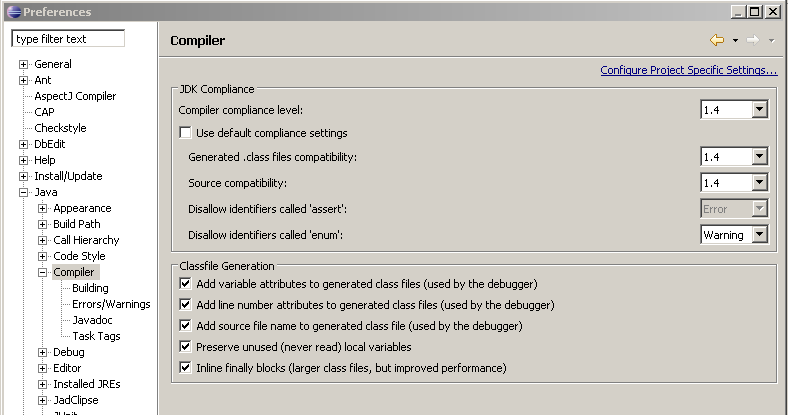Image resolution: width=788 pixels, height=415 pixels.
Task: Click the back navigation arrow icon
Action: [x=716, y=40]
